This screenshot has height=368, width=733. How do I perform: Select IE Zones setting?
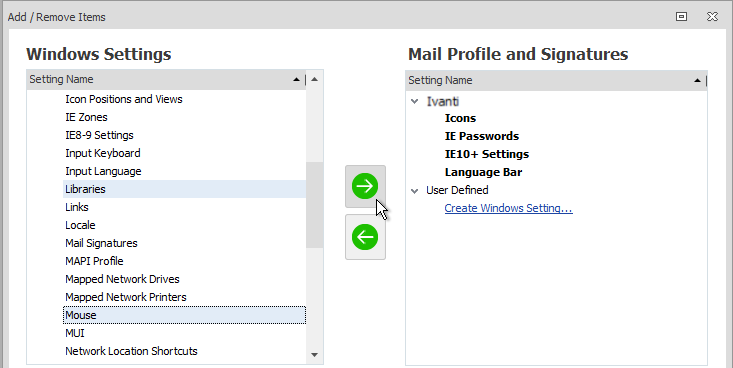86,117
